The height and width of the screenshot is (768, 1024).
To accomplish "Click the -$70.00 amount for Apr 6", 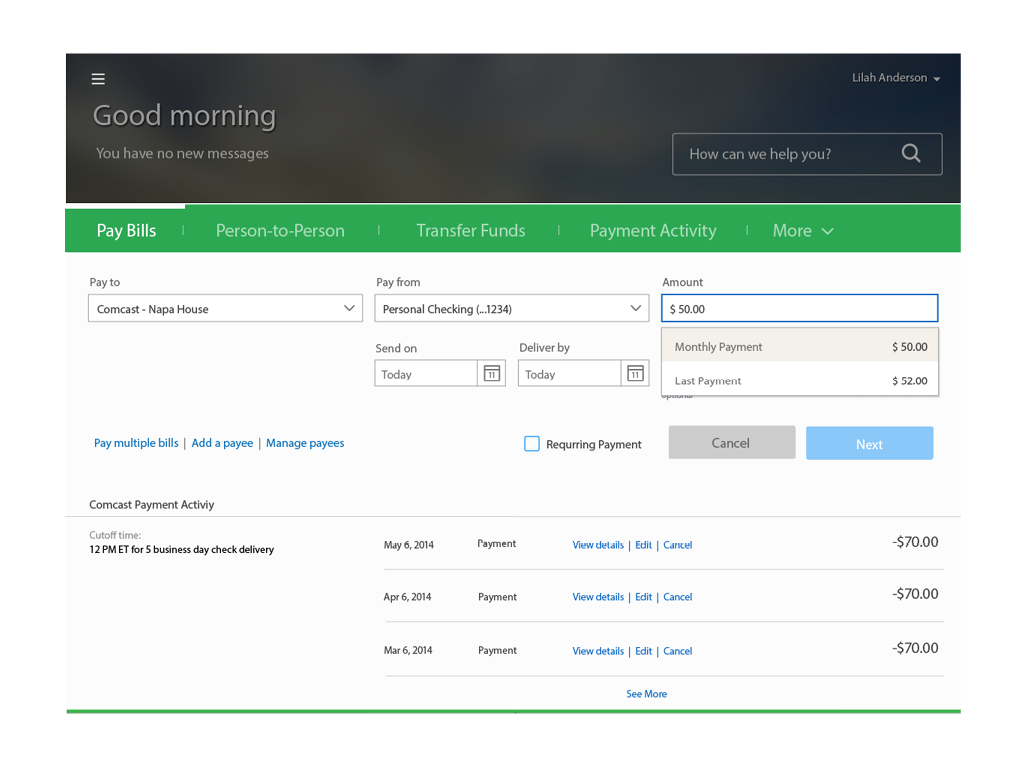I will (x=915, y=594).
